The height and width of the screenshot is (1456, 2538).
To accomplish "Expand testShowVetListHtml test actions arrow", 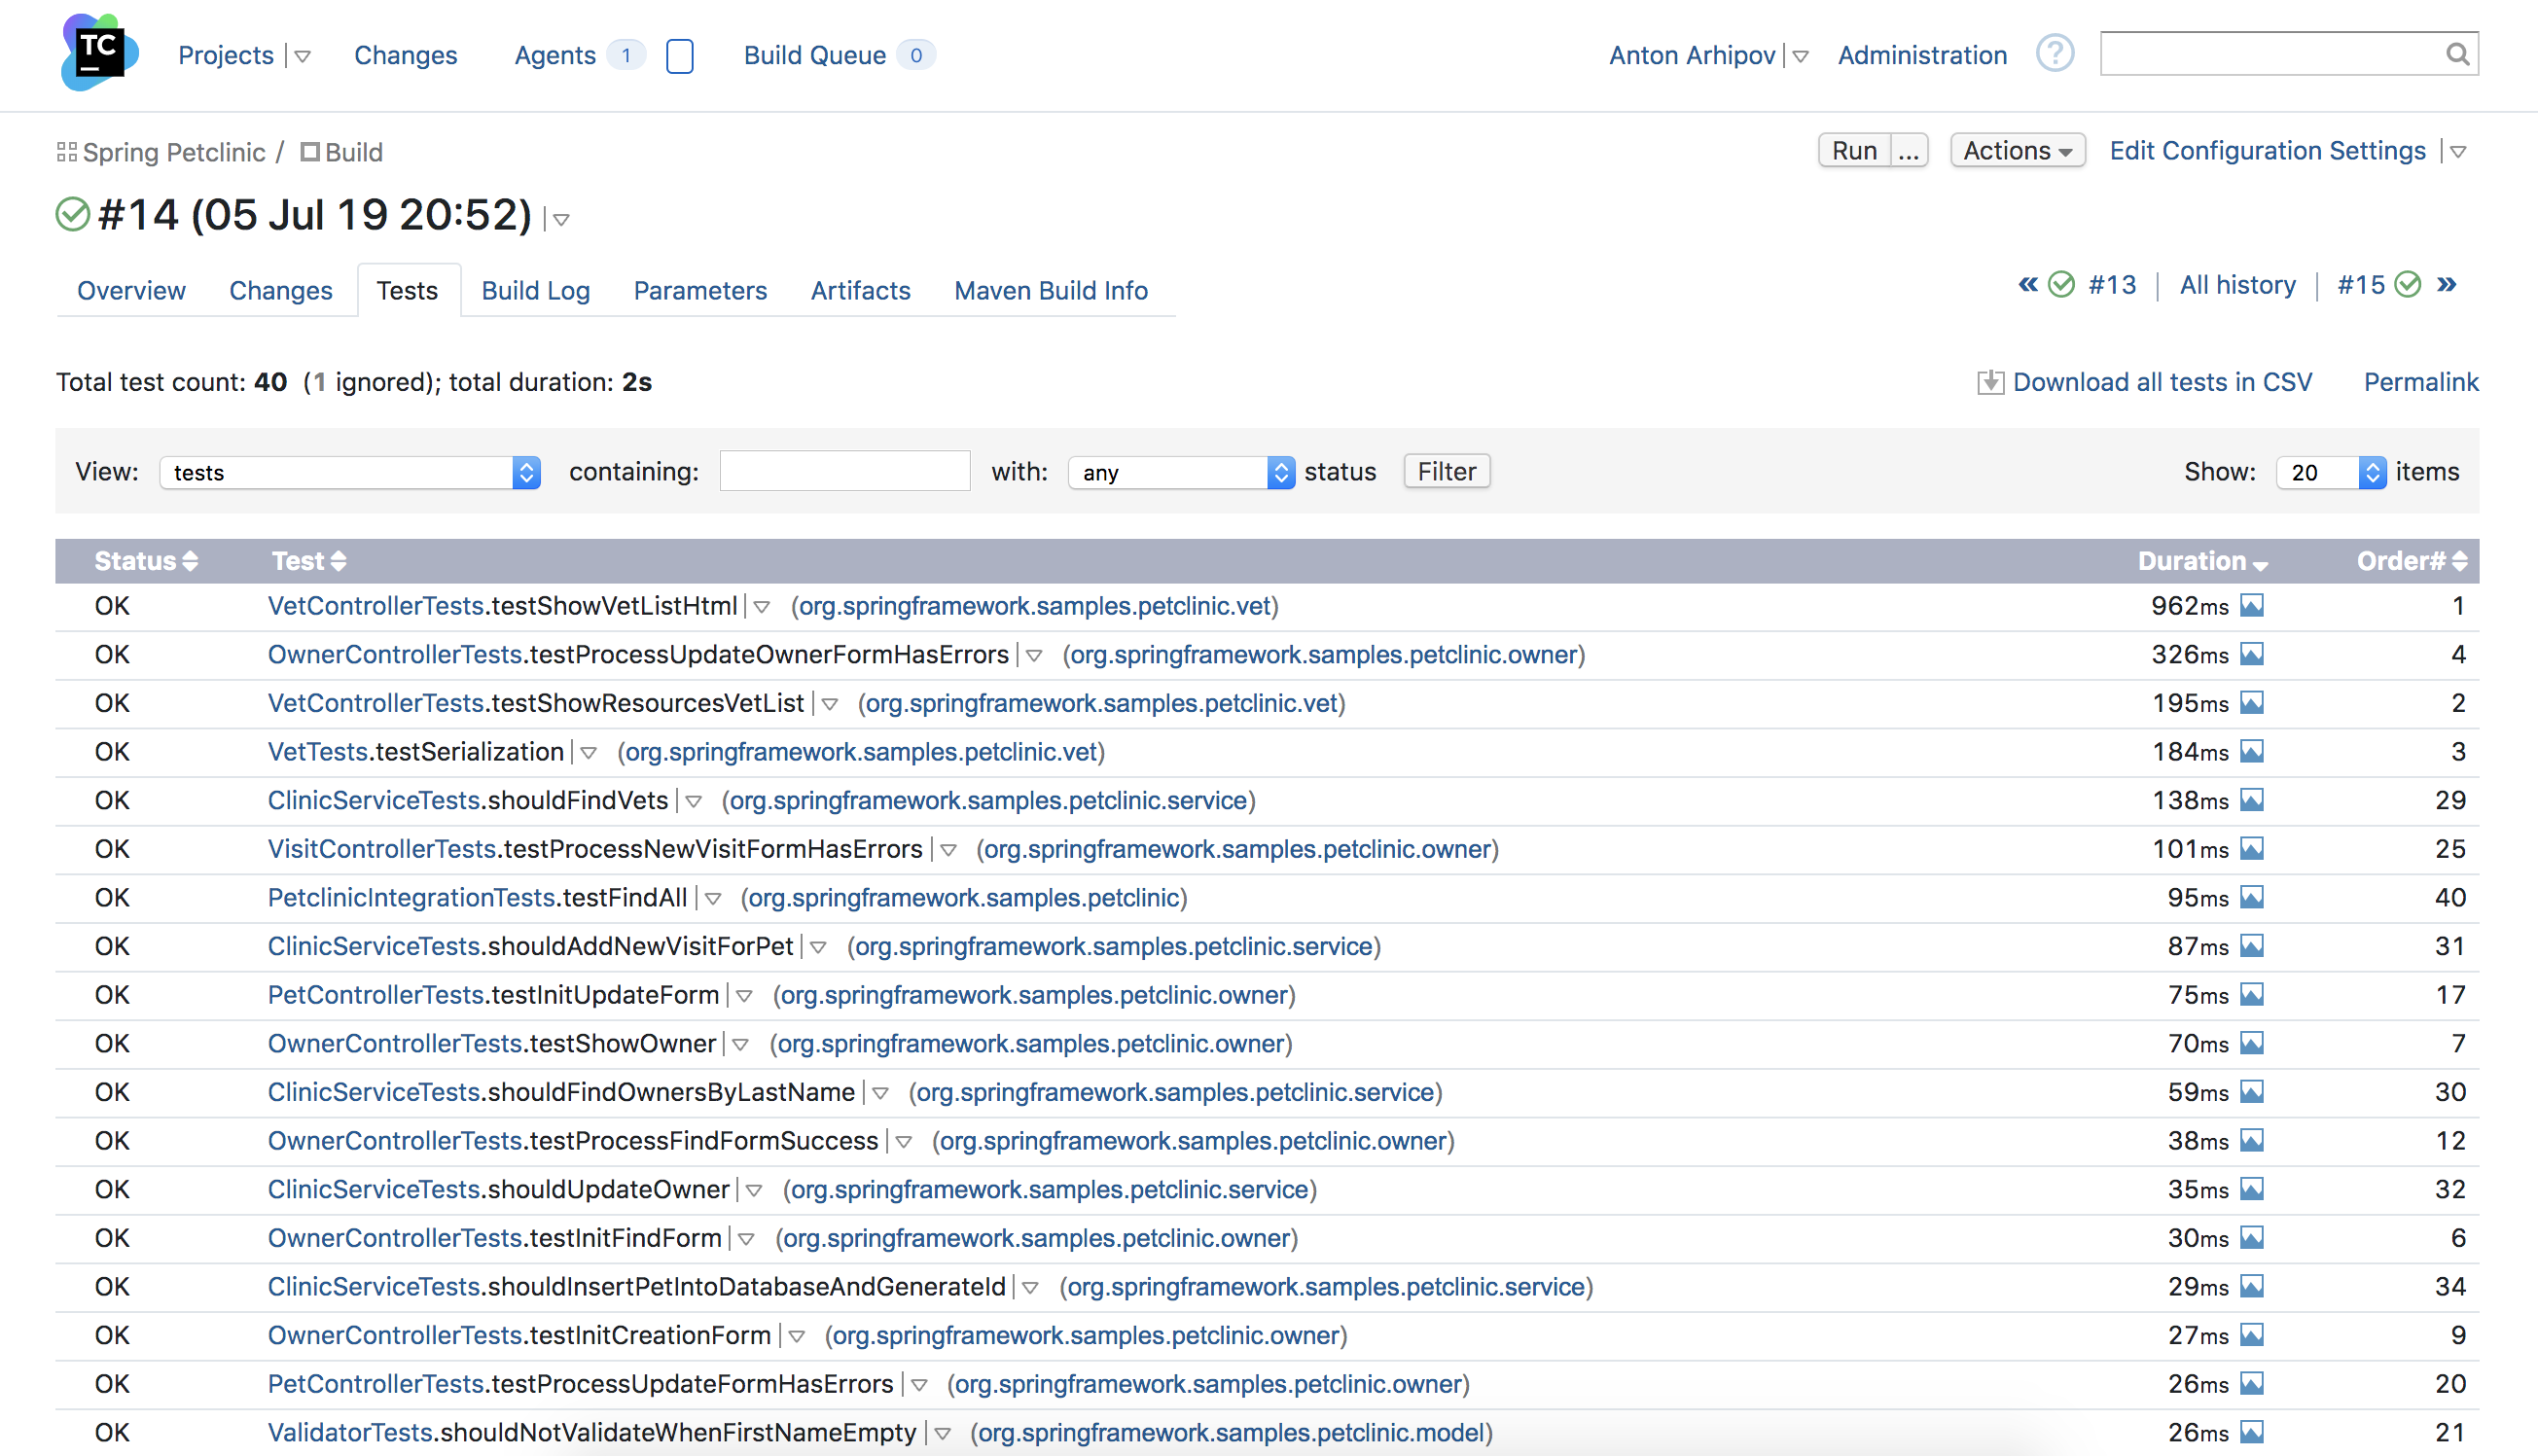I will (x=762, y=607).
